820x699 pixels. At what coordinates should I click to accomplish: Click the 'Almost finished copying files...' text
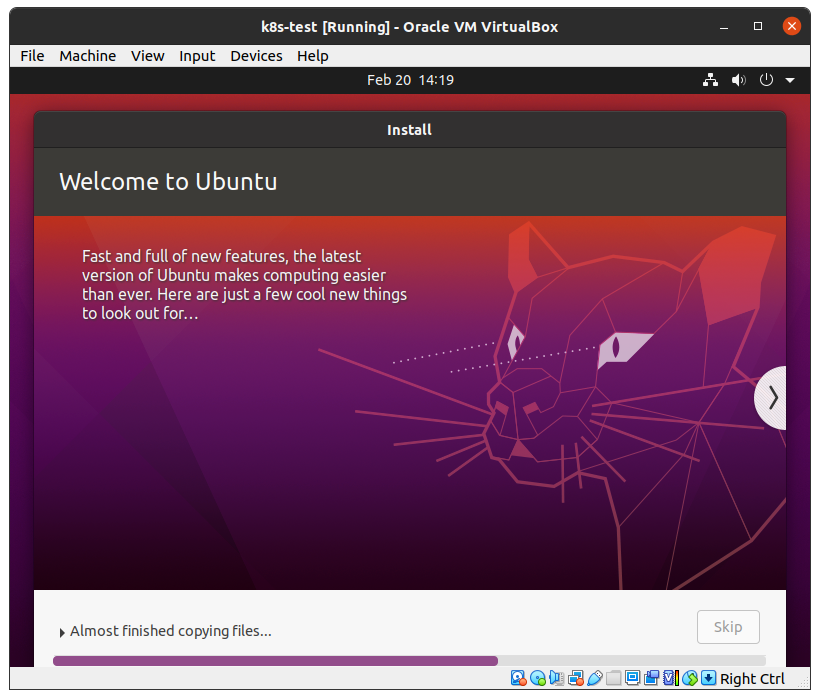(x=171, y=631)
